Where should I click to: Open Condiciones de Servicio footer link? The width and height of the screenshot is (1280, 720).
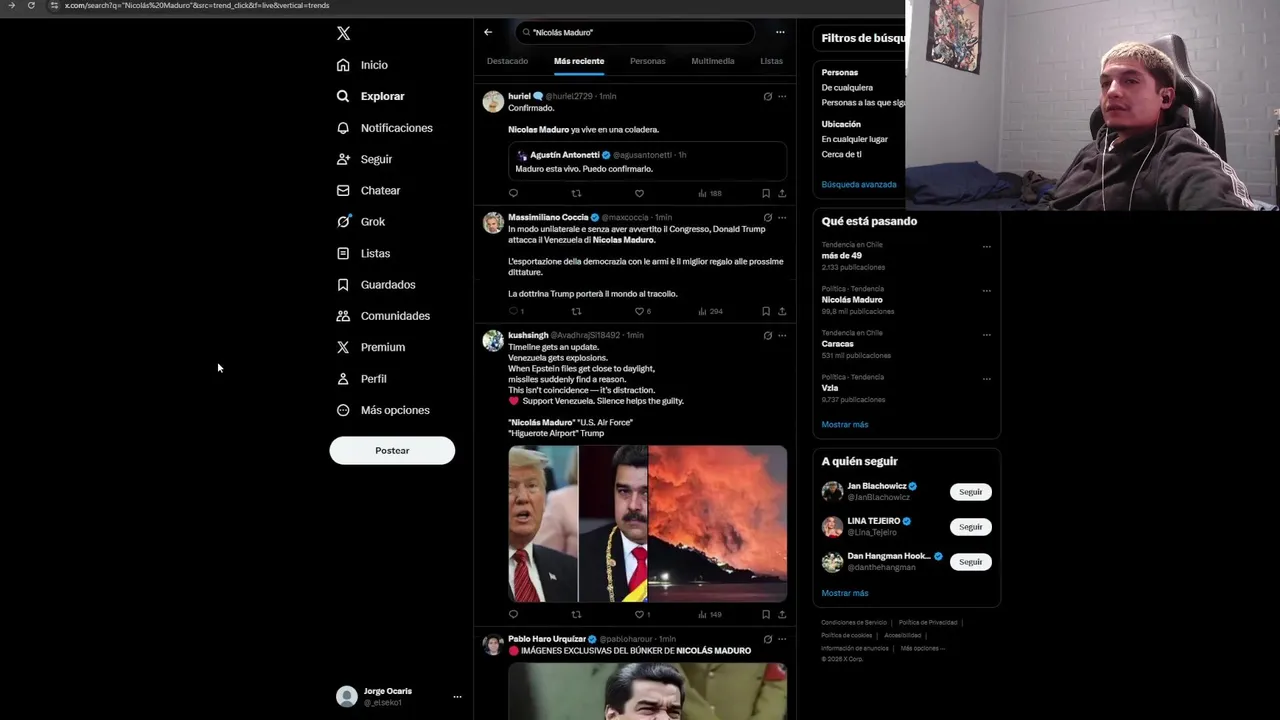(x=854, y=622)
